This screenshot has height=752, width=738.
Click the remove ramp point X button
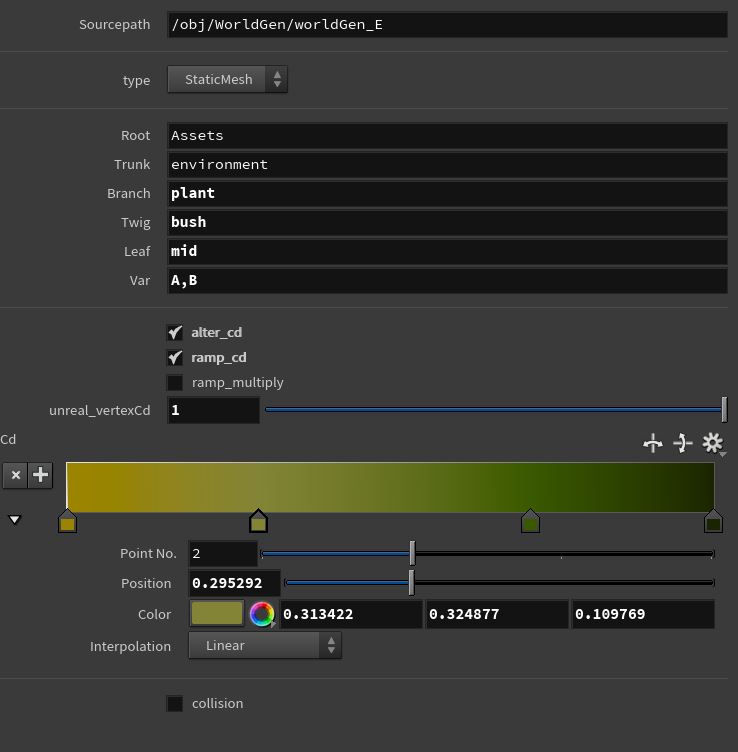pyautogui.click(x=15, y=476)
